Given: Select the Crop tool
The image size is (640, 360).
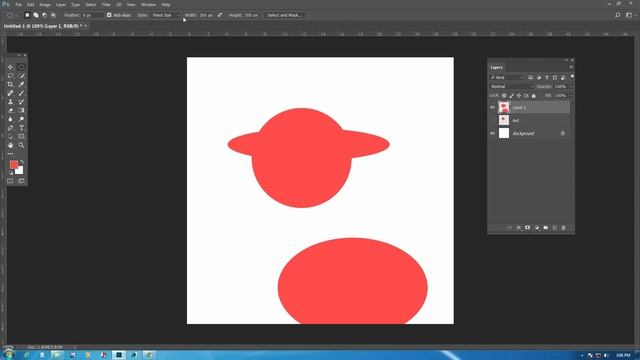Looking at the screenshot, I should click(x=11, y=84).
